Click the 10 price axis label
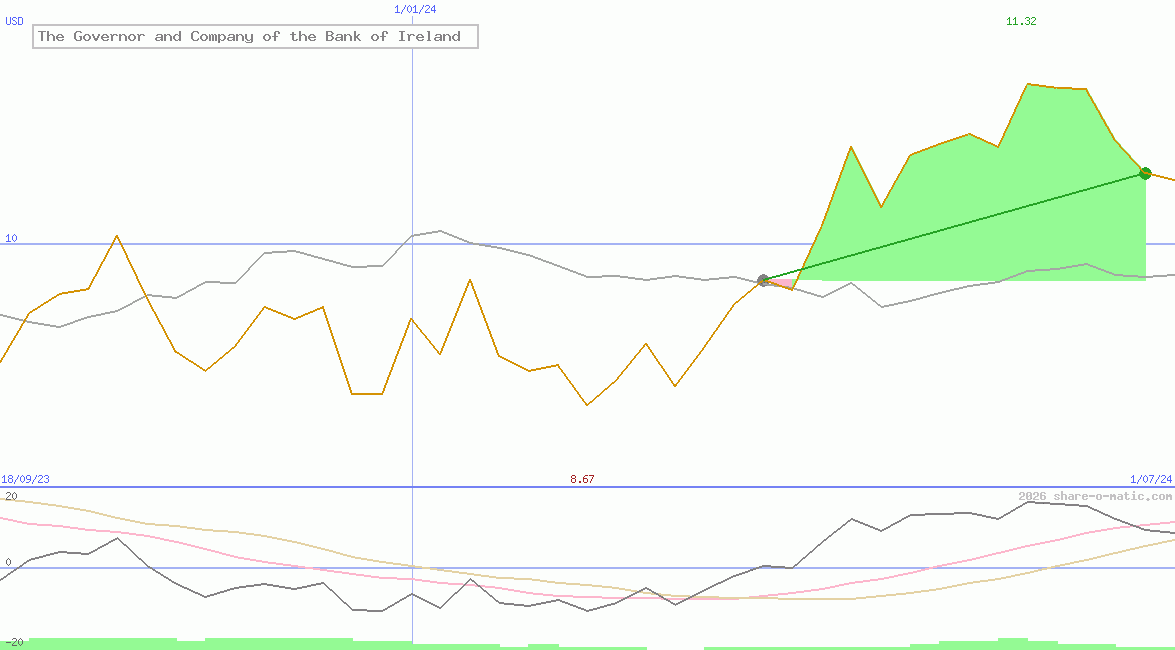The height and width of the screenshot is (650, 1175). click(11, 238)
